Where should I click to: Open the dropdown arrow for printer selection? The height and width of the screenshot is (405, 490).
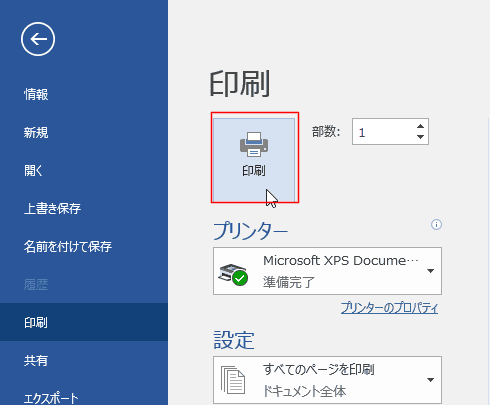[x=430, y=271]
